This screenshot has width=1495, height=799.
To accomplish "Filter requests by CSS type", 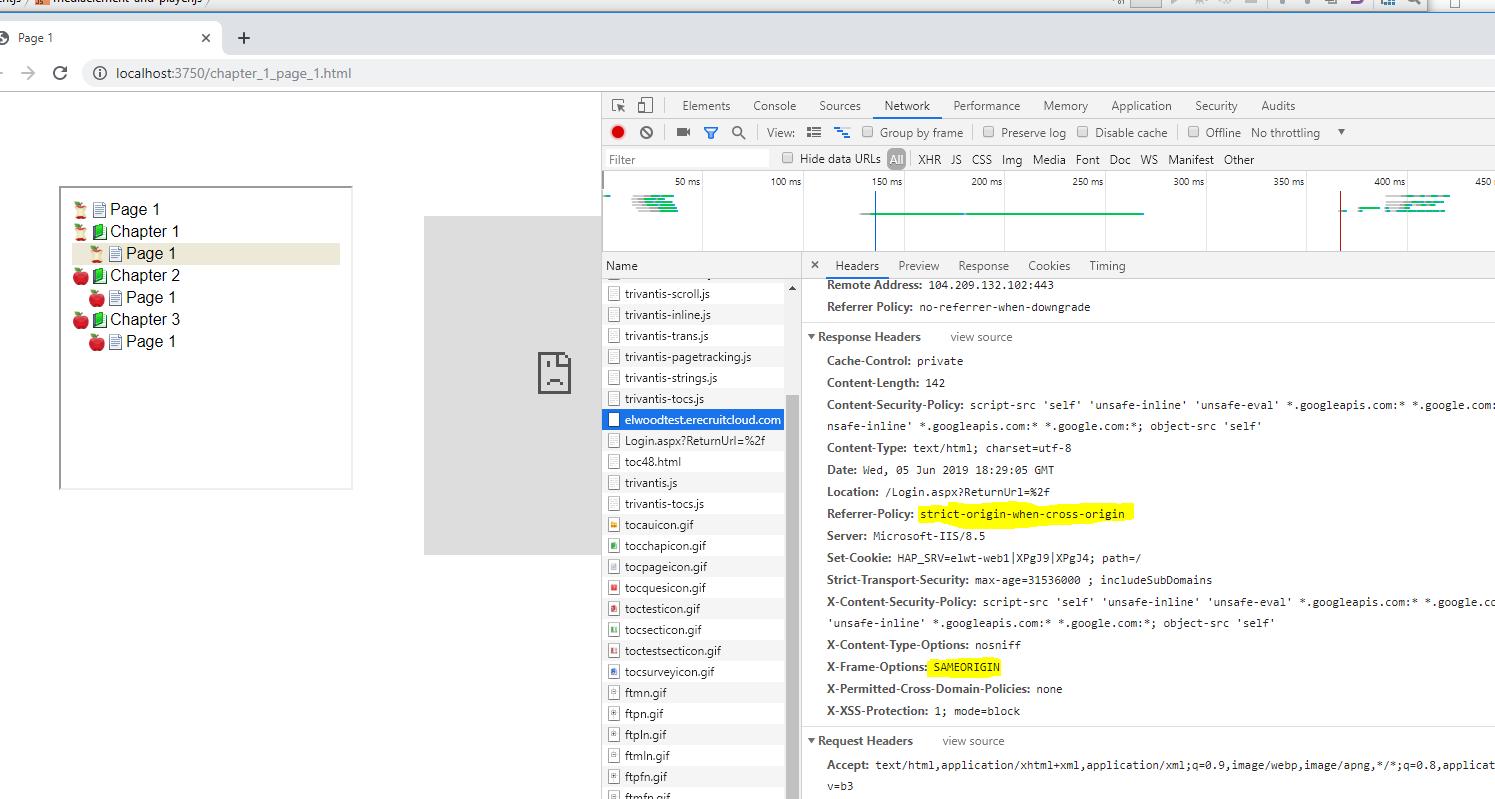I will point(982,159).
